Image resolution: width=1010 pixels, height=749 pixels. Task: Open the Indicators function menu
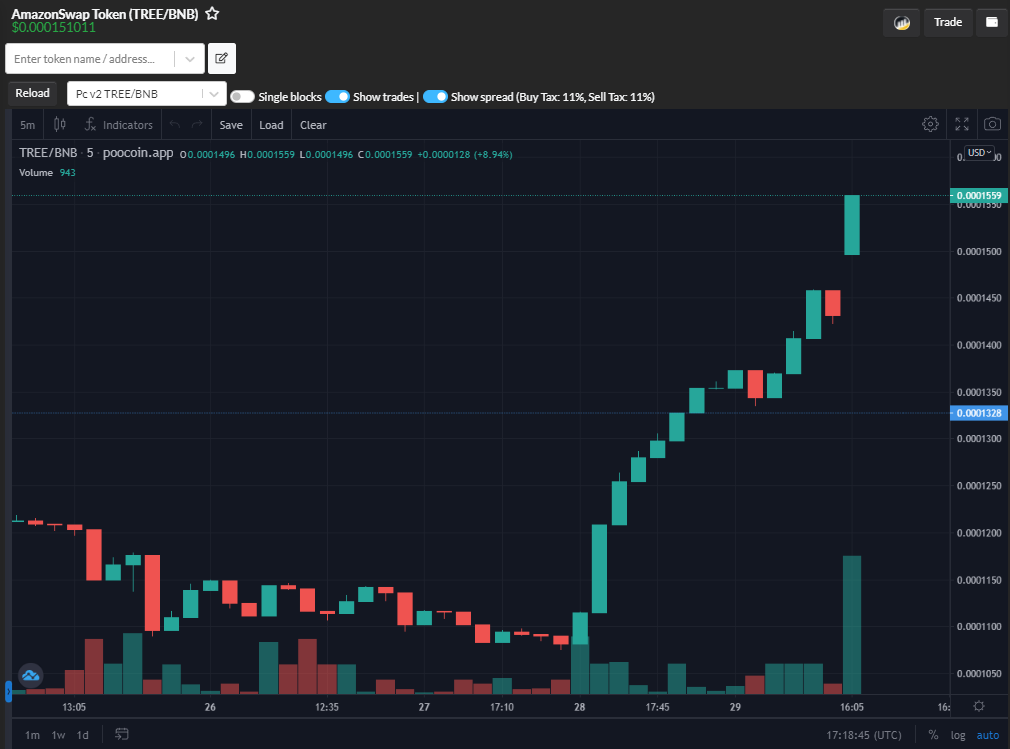tap(119, 125)
